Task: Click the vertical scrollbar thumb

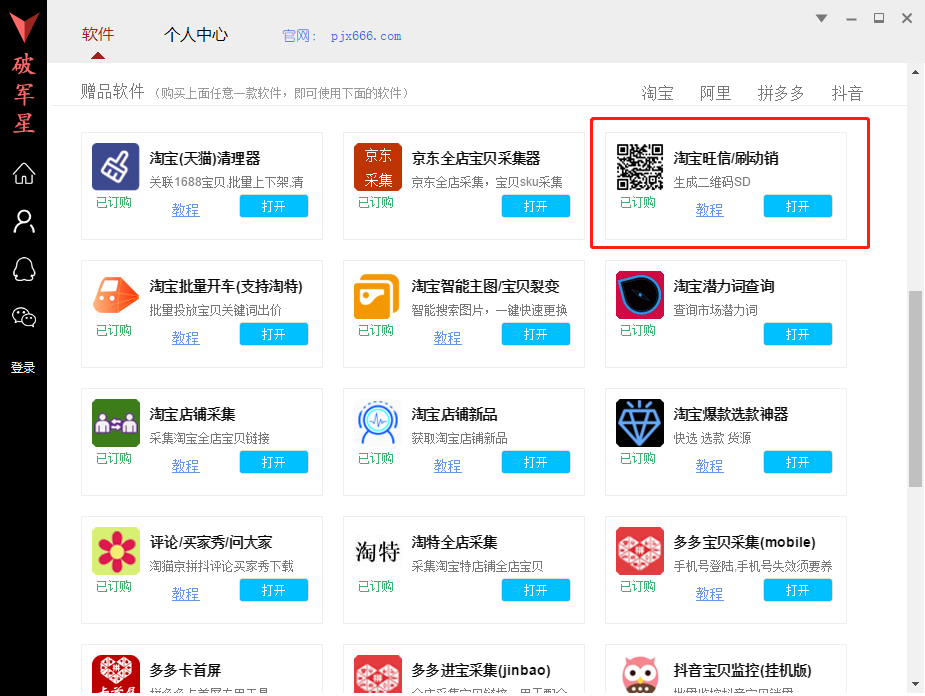Action: [915, 388]
